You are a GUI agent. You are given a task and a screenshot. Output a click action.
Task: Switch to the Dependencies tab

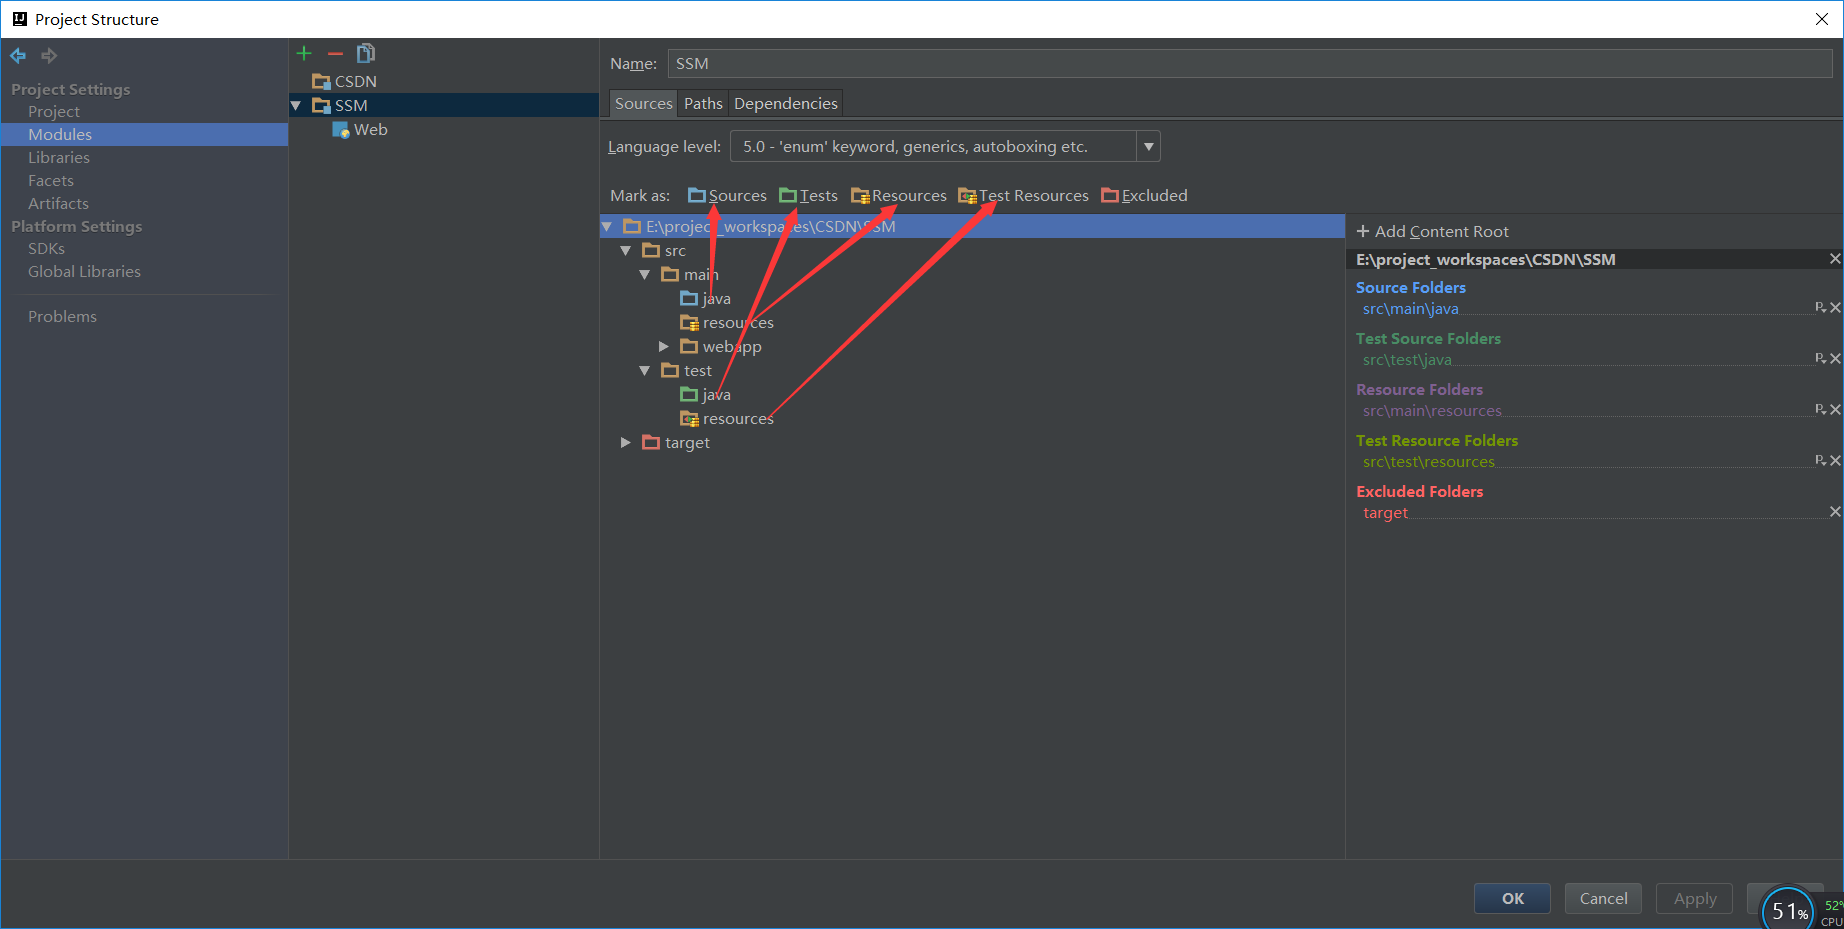pyautogui.click(x=785, y=103)
